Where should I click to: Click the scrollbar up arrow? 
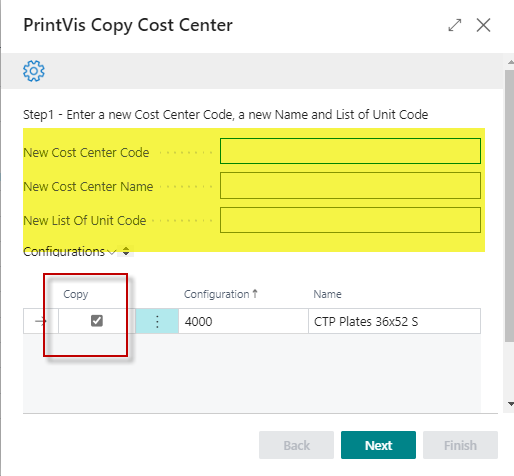click(x=510, y=62)
